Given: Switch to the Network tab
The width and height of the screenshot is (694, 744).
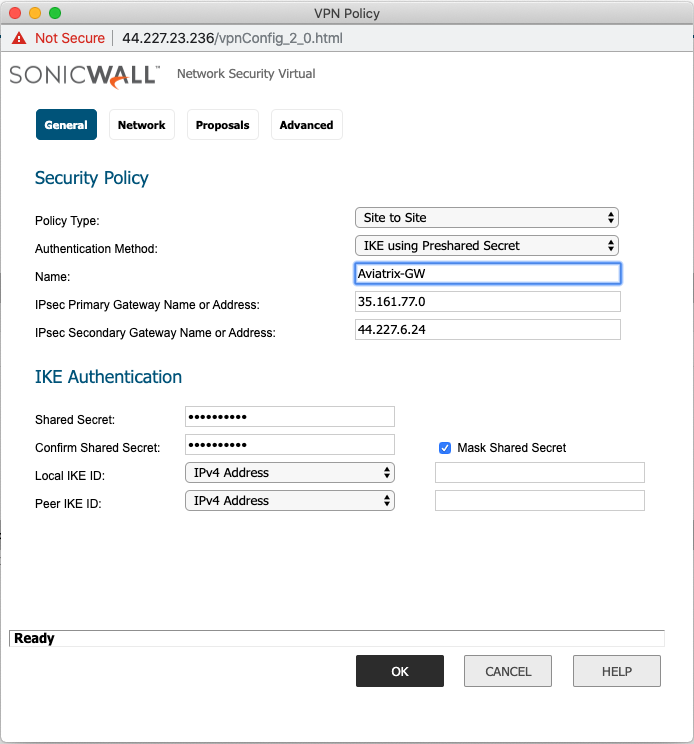Looking at the screenshot, I should click(x=141, y=125).
